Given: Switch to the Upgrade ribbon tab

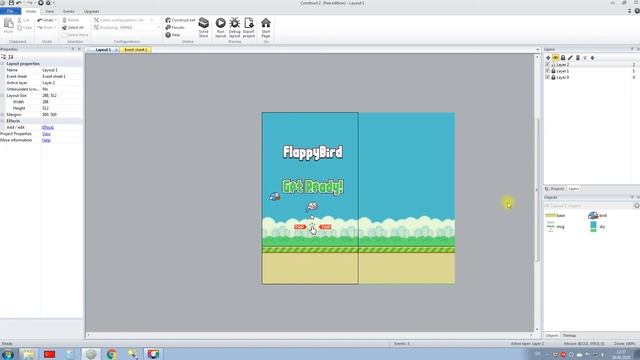Looking at the screenshot, I should [91, 11].
